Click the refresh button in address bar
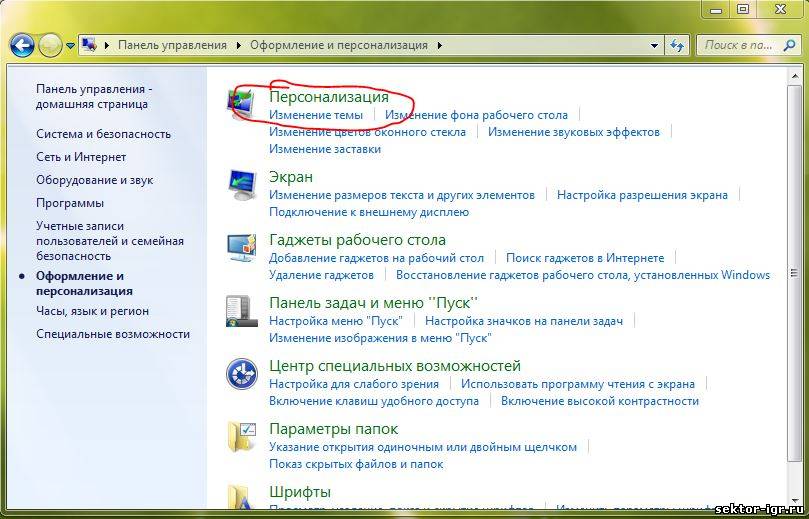Image resolution: width=809 pixels, height=519 pixels. pyautogui.click(x=677, y=45)
